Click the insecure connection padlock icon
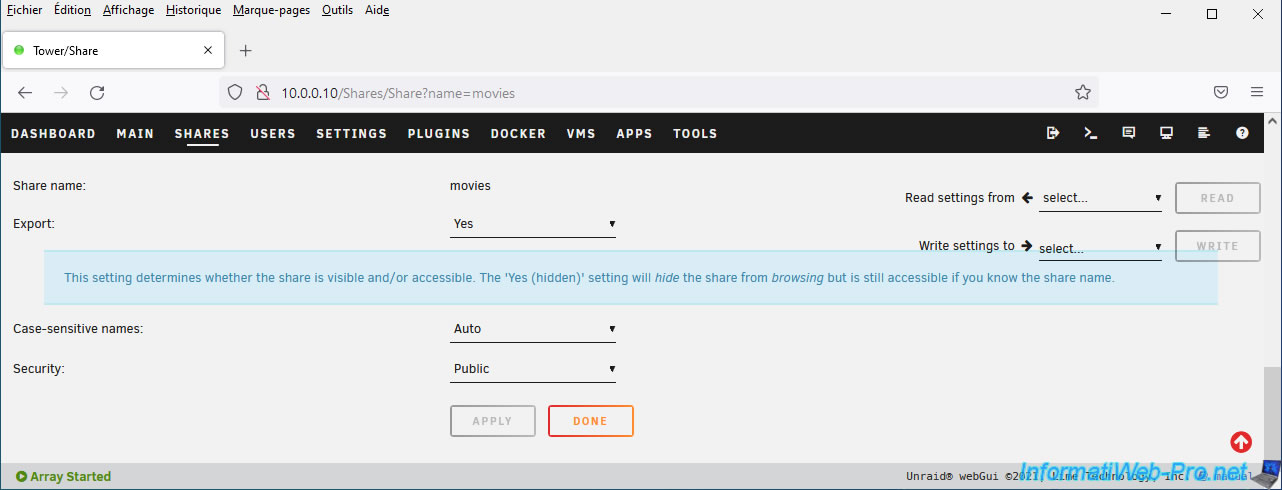Screen dimensions: 1282x490 262,92
